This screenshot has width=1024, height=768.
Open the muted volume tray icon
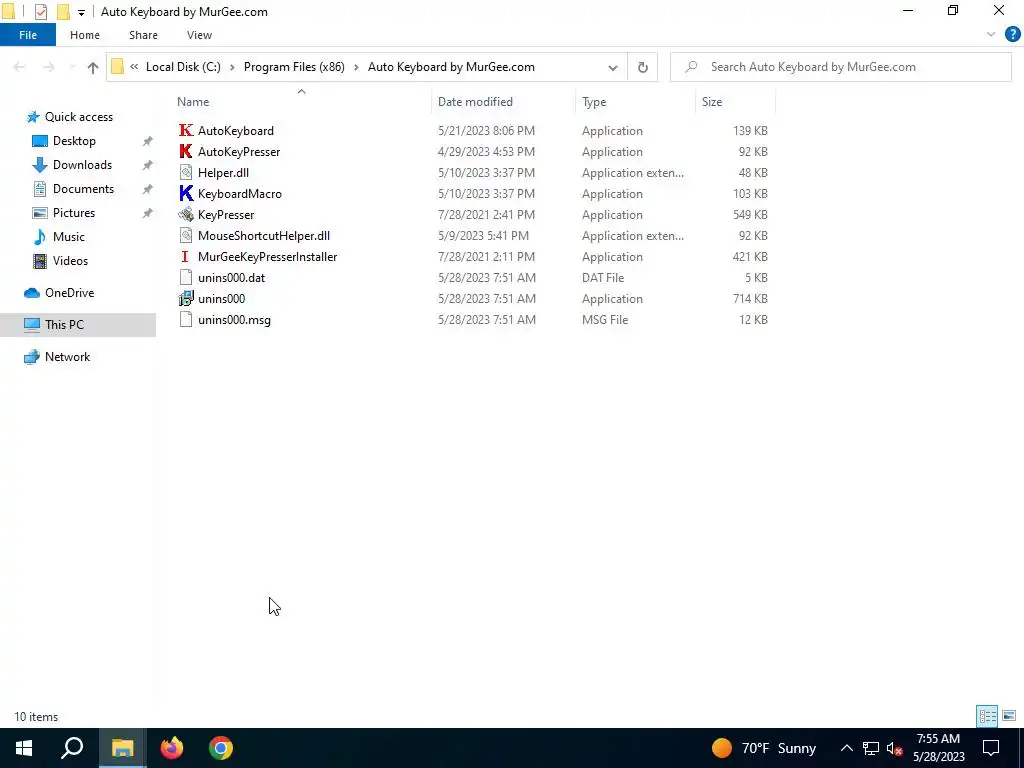click(895, 748)
